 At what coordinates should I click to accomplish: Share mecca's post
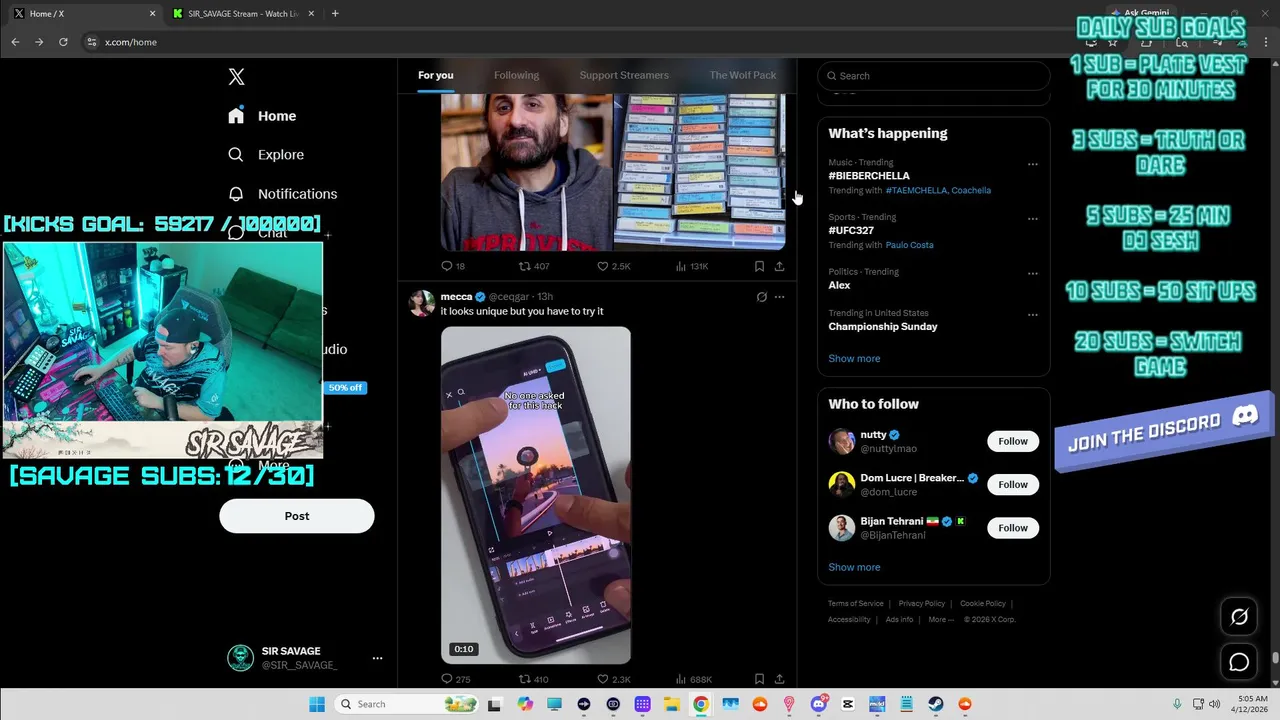point(779,679)
